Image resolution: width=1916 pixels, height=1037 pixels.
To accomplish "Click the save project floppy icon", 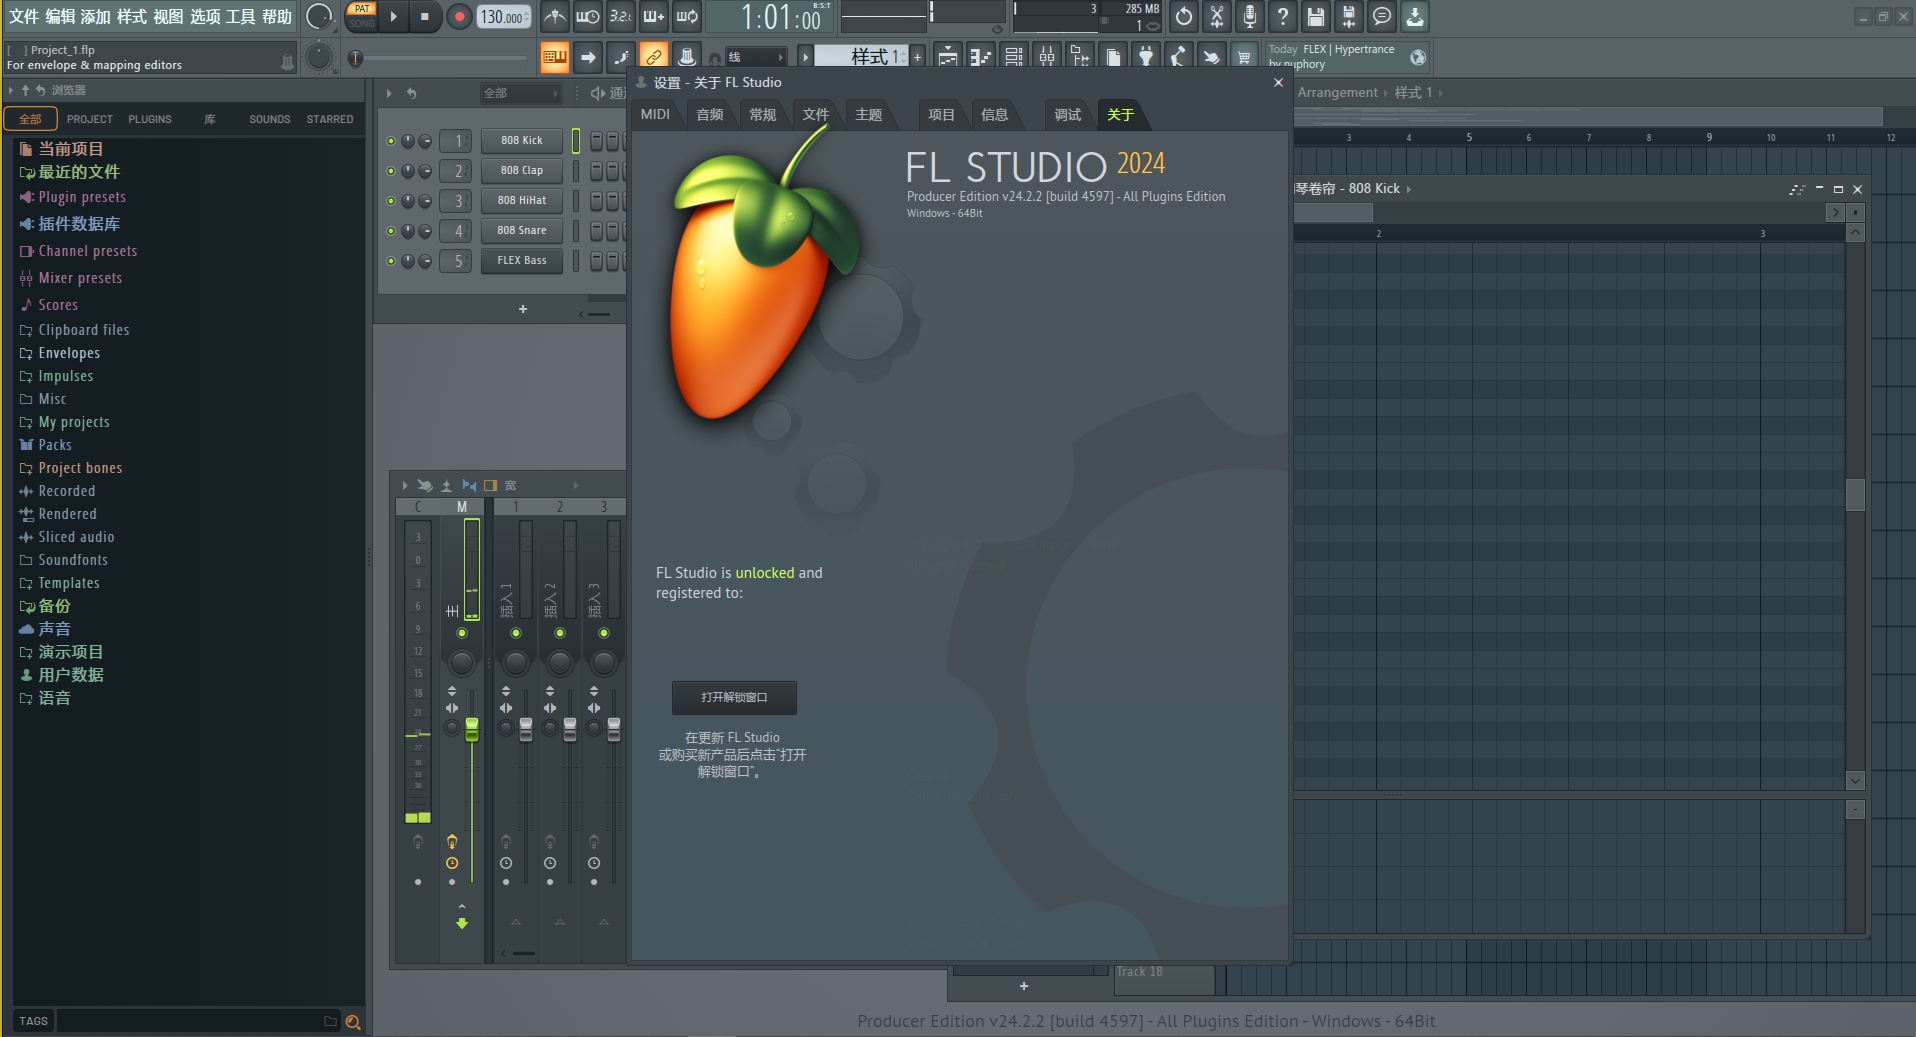I will tap(1316, 16).
